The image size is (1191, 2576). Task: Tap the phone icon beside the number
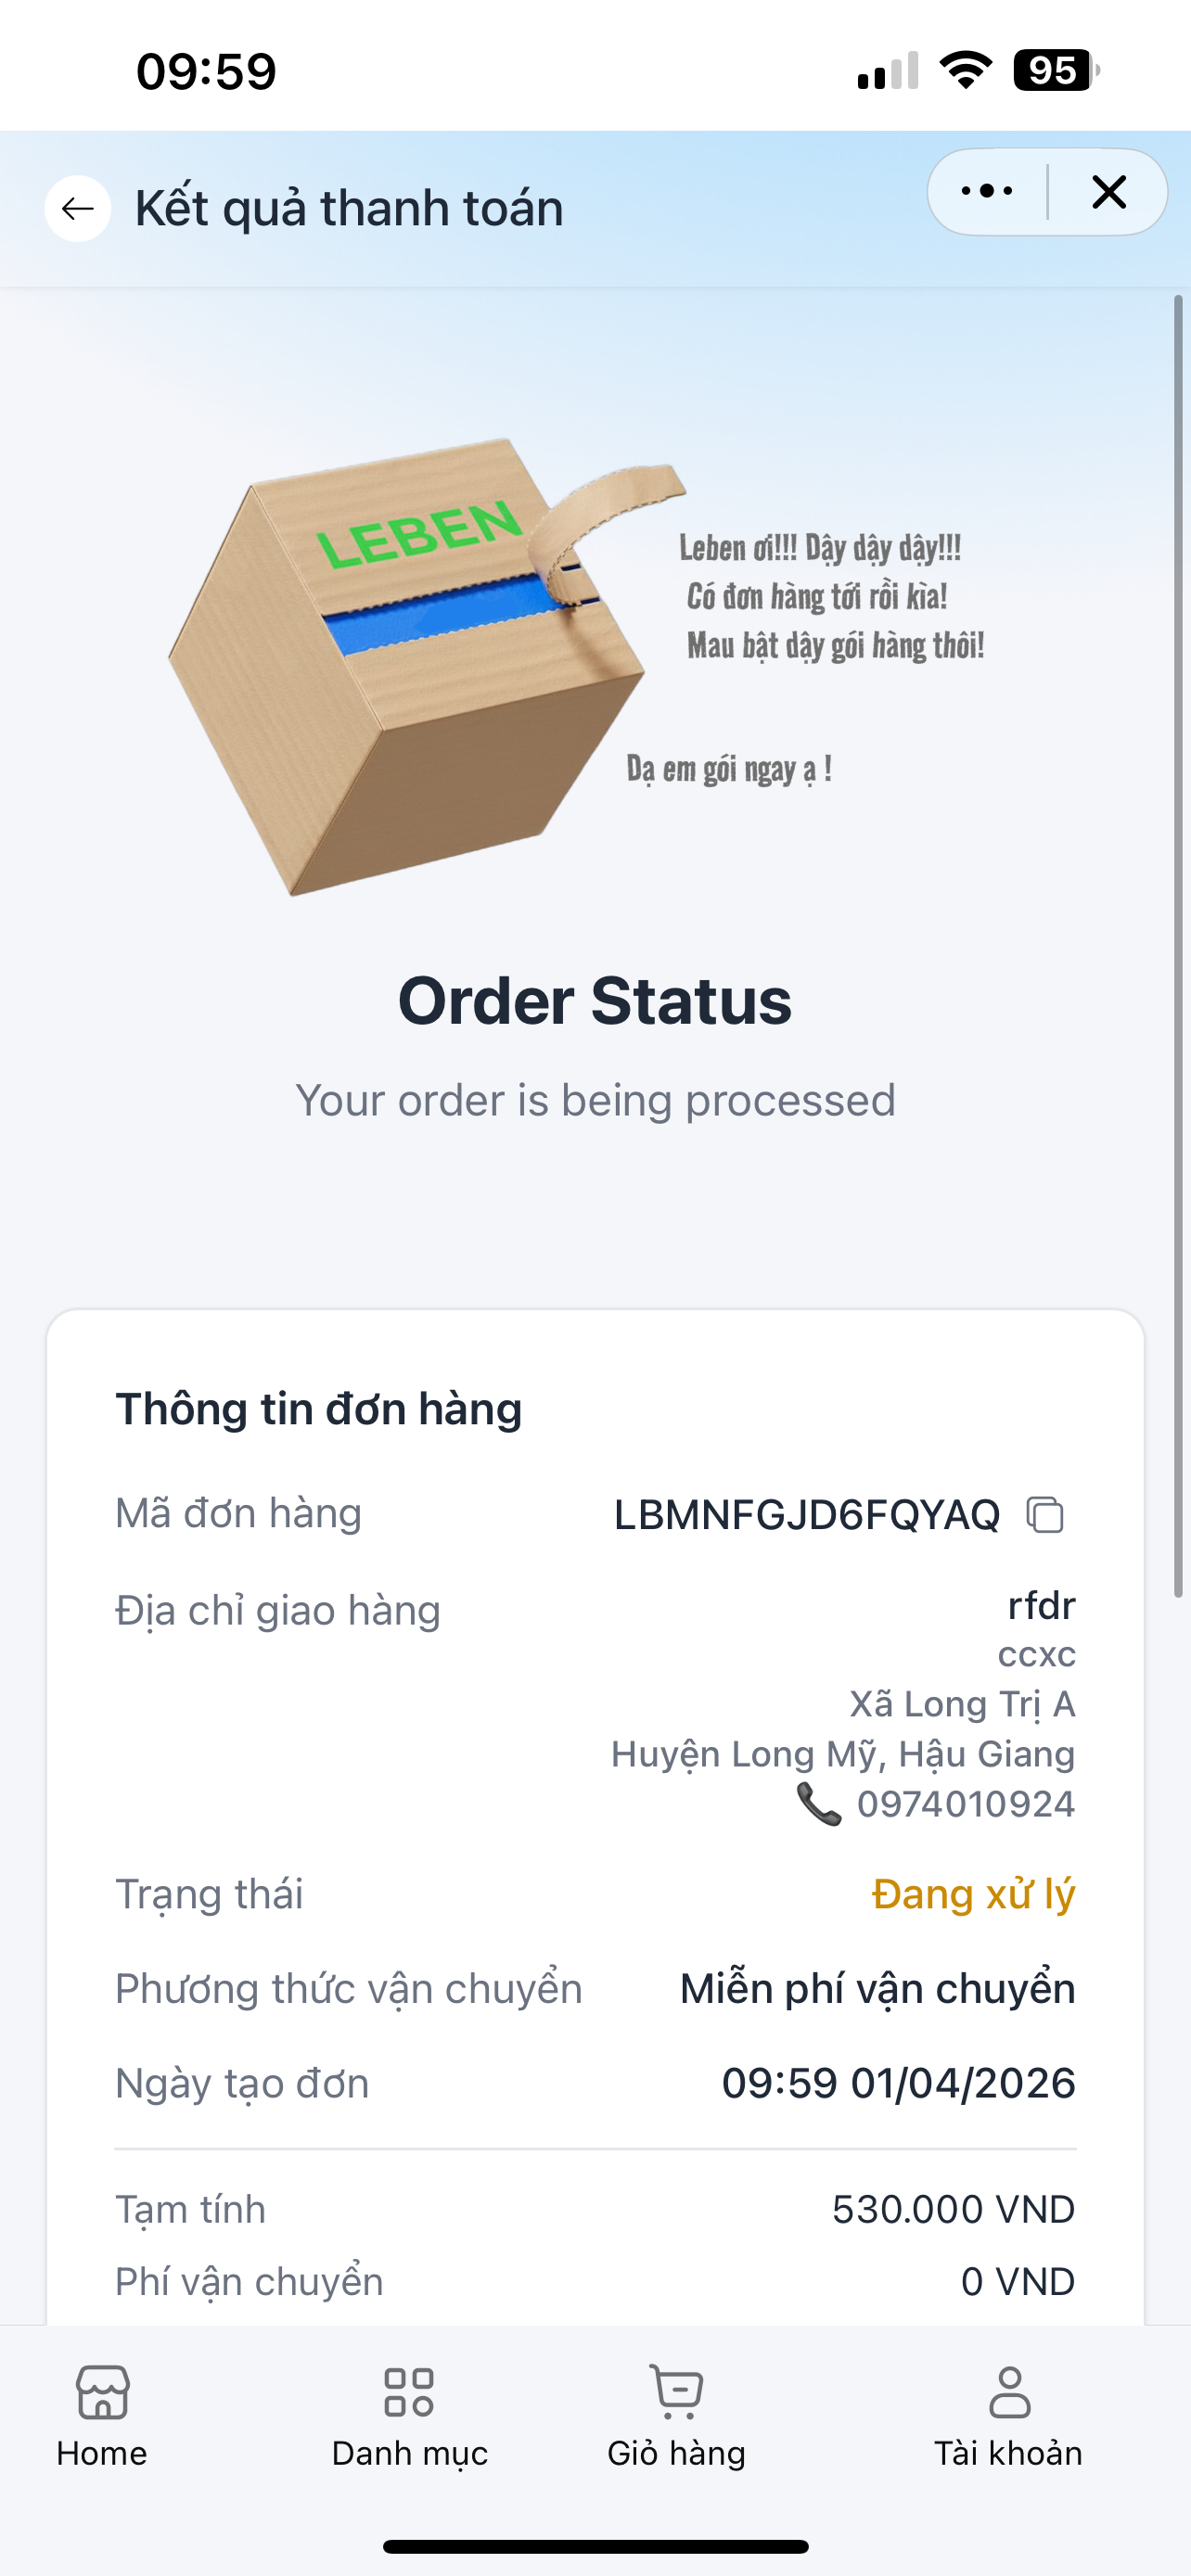(x=819, y=1804)
